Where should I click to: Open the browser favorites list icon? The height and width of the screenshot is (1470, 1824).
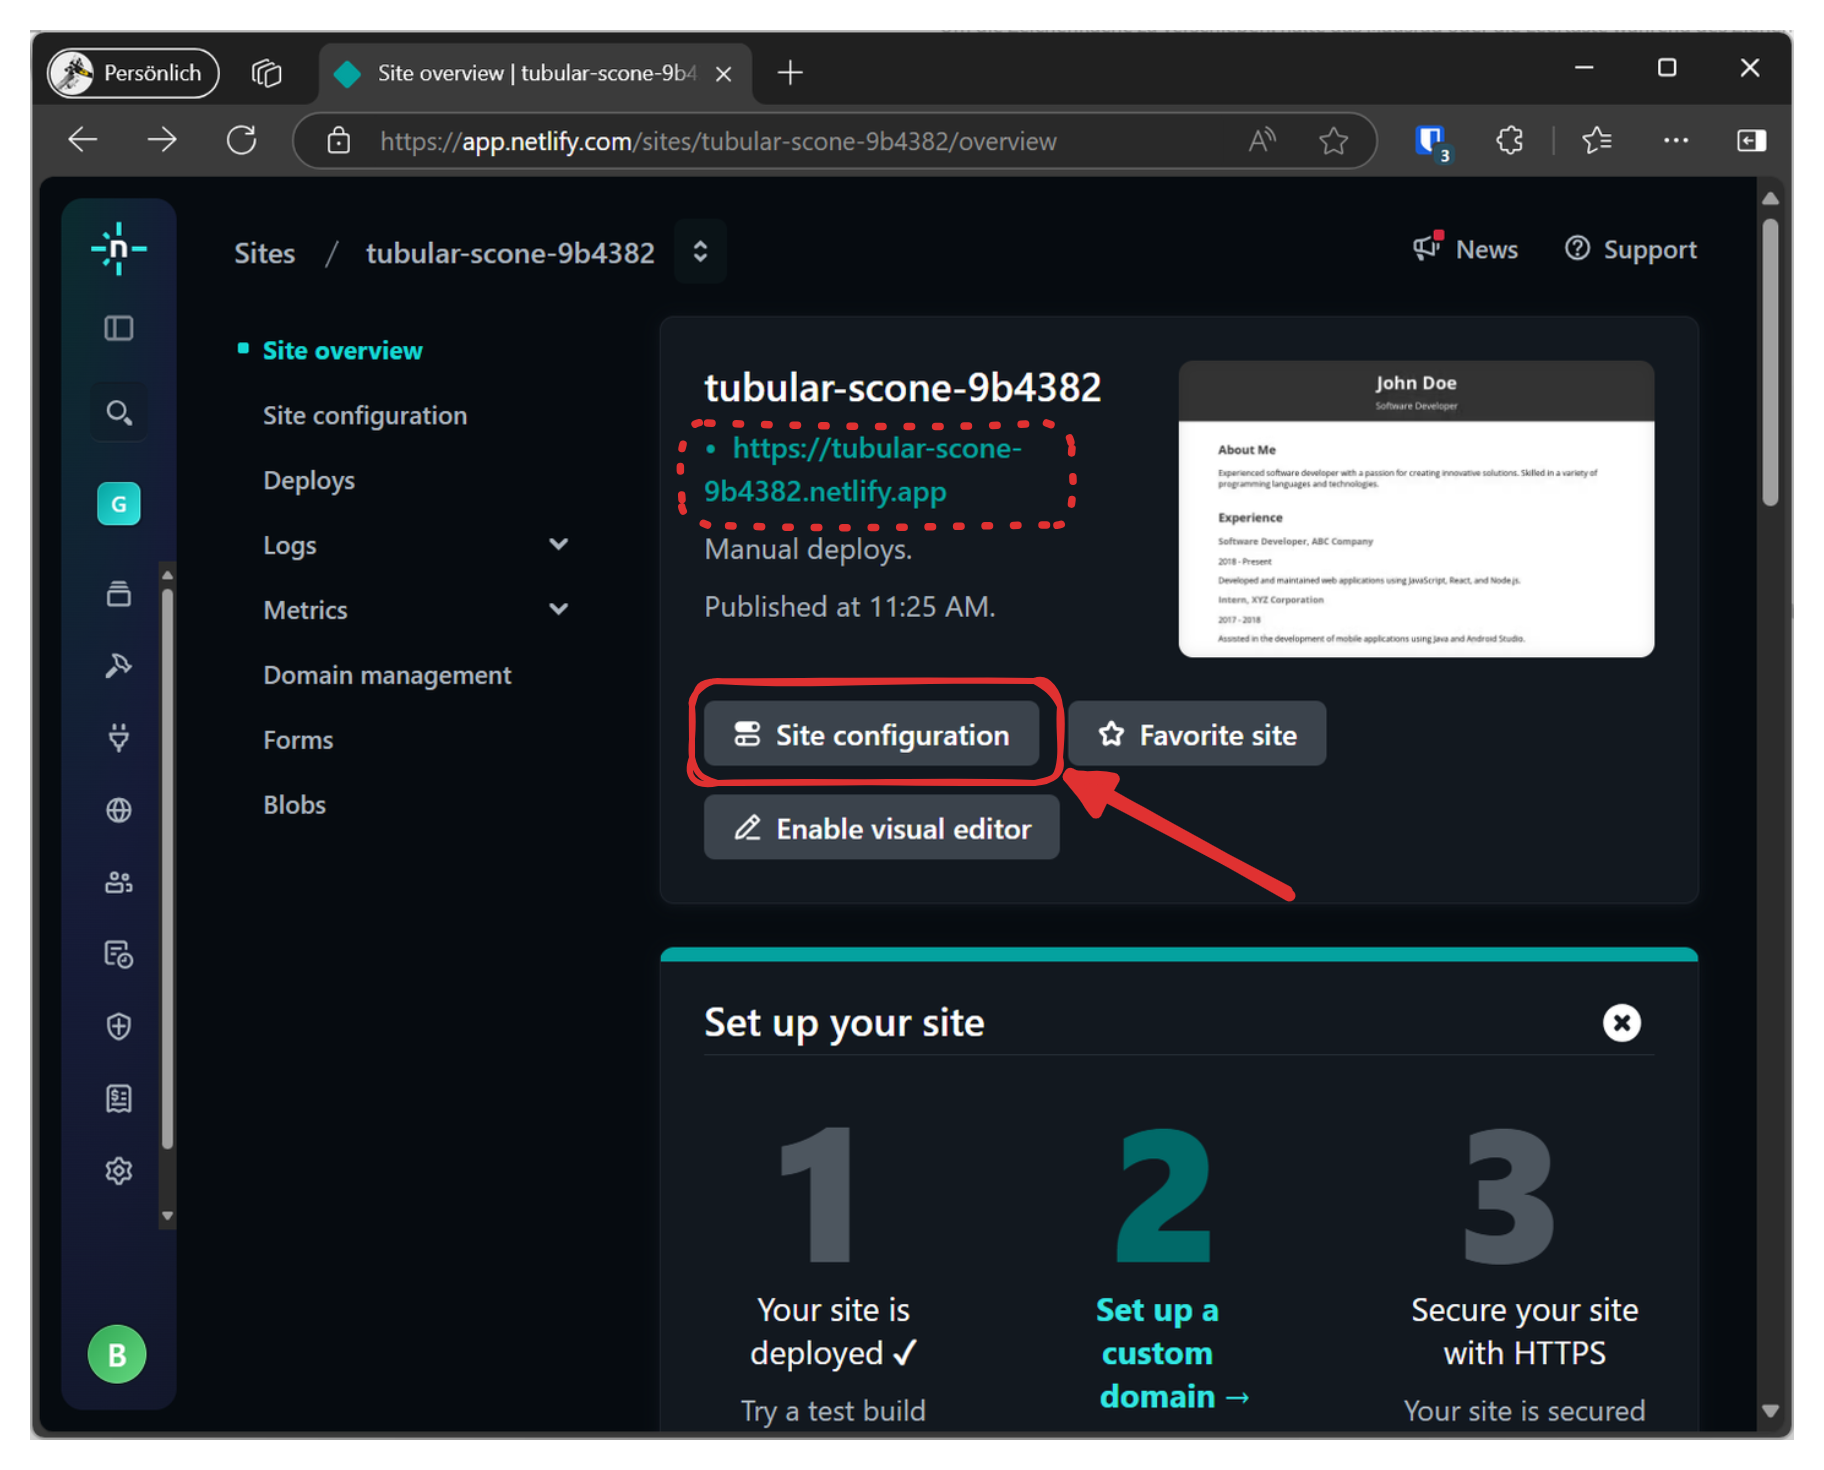1597,141
